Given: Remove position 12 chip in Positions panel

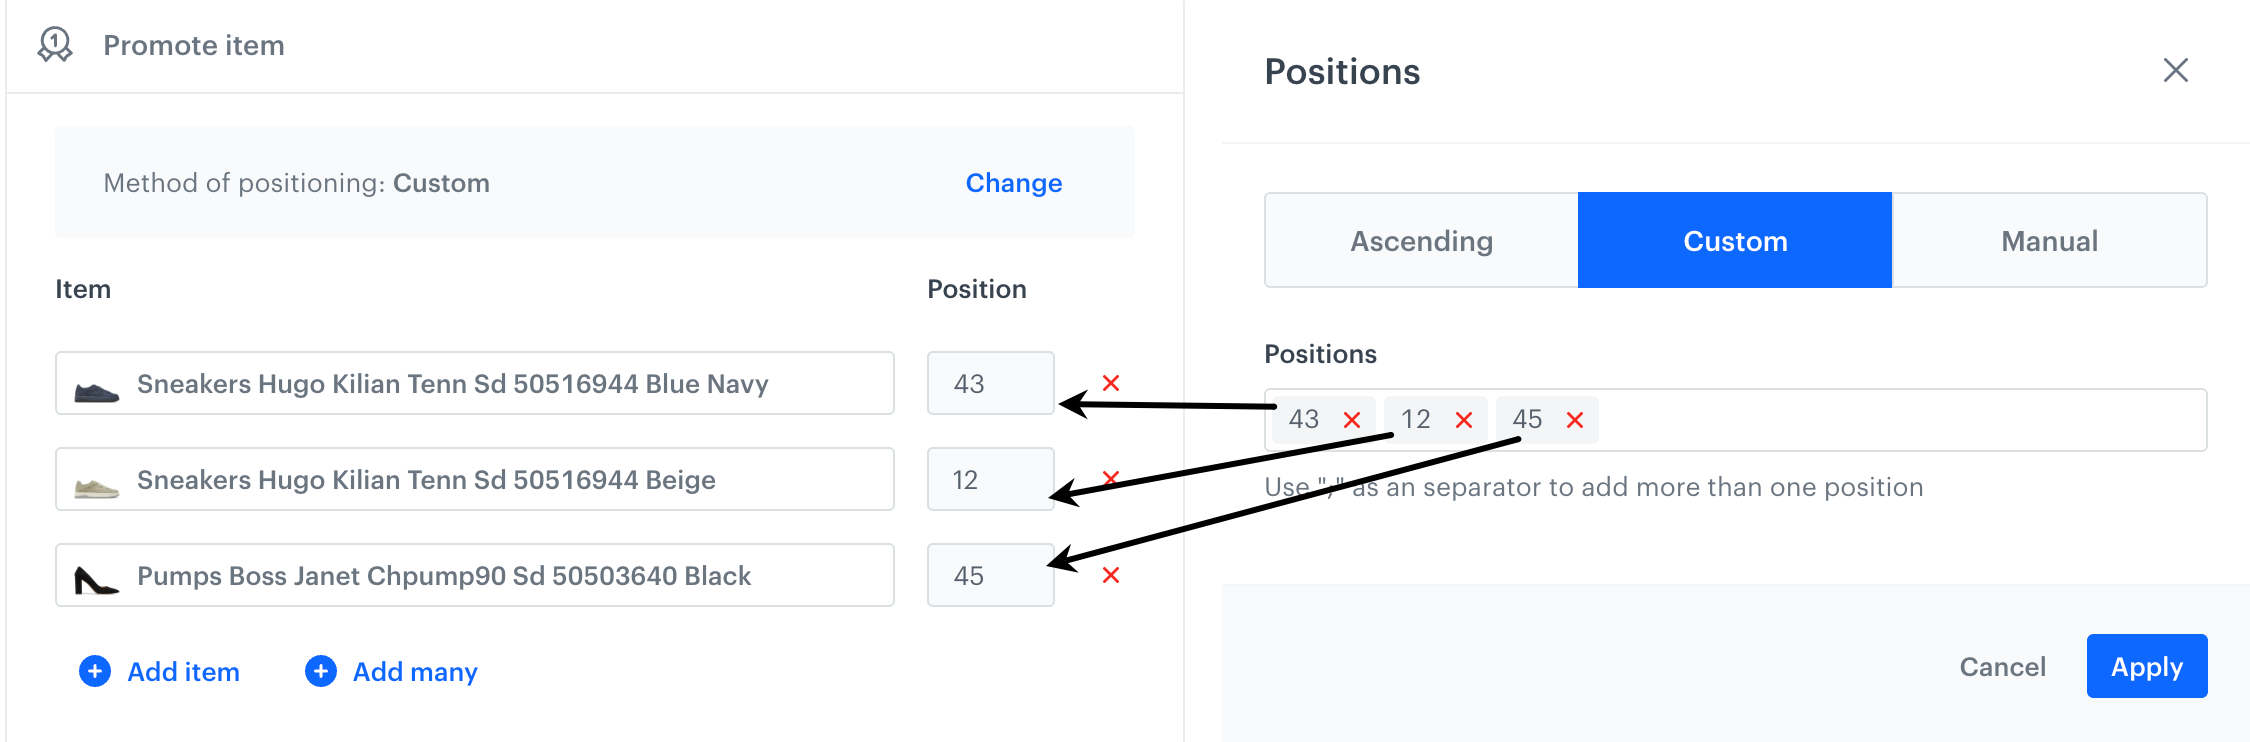Looking at the screenshot, I should tap(1466, 420).
